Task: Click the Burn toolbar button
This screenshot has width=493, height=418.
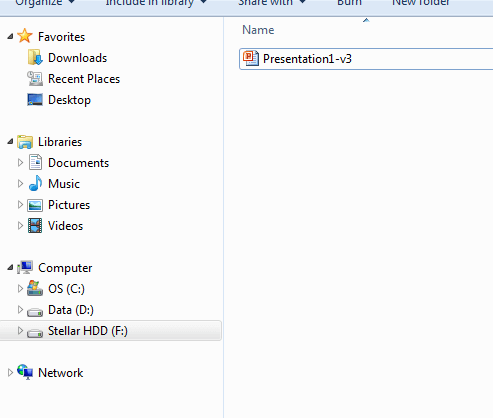Action: 349,3
